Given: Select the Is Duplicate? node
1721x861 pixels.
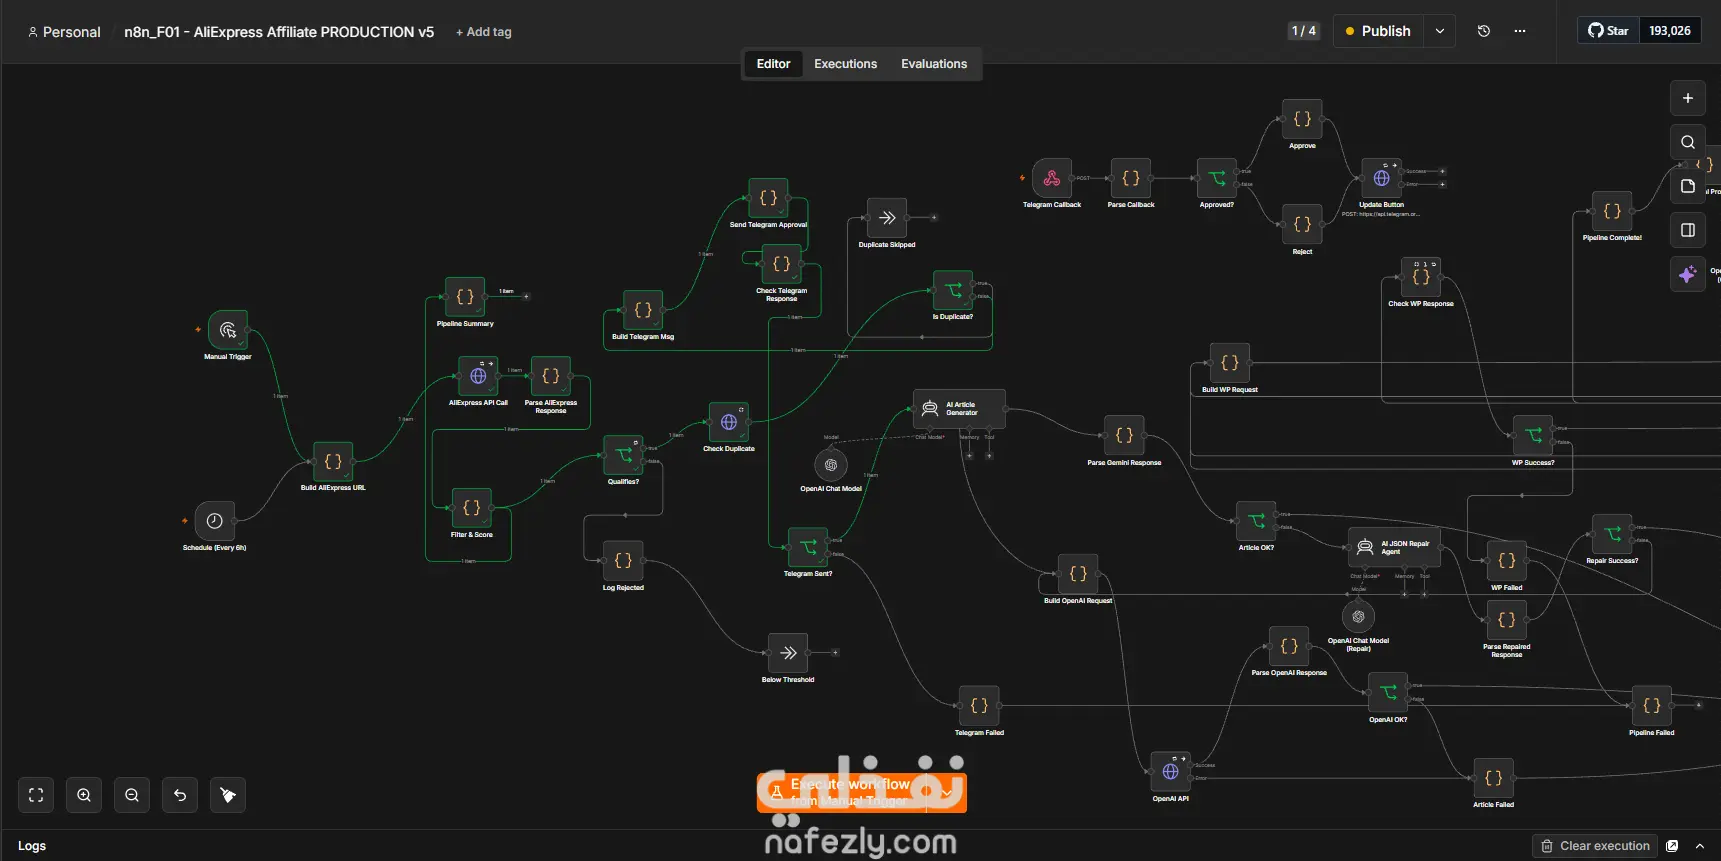Looking at the screenshot, I should click(x=953, y=290).
